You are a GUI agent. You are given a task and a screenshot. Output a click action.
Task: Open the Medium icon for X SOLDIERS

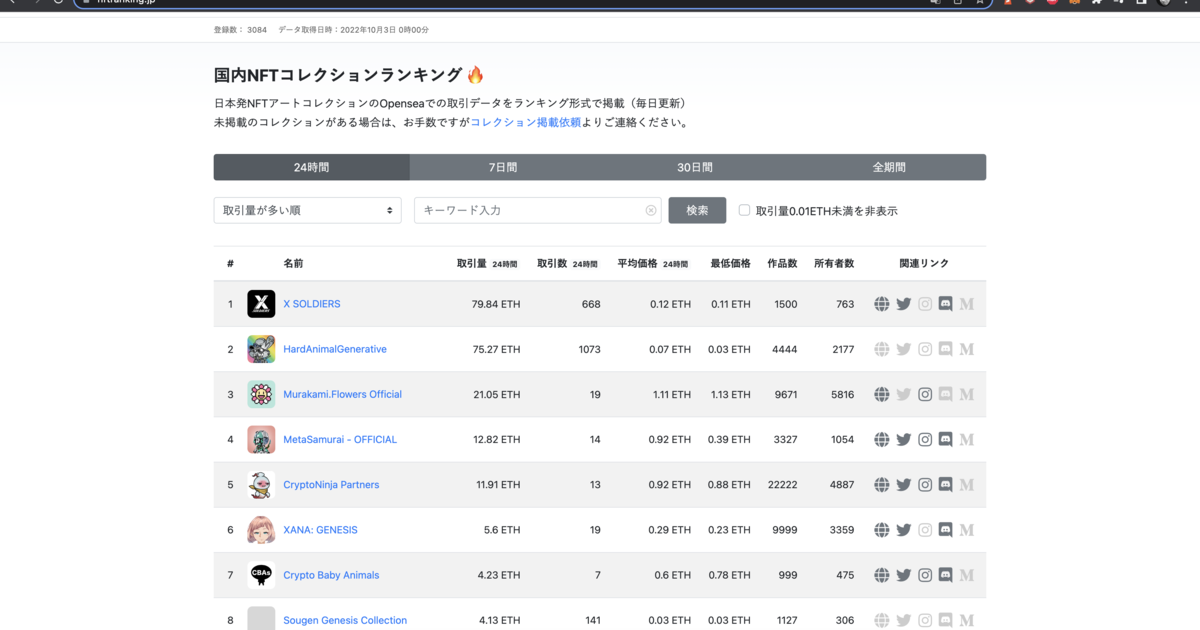pyautogui.click(x=966, y=304)
